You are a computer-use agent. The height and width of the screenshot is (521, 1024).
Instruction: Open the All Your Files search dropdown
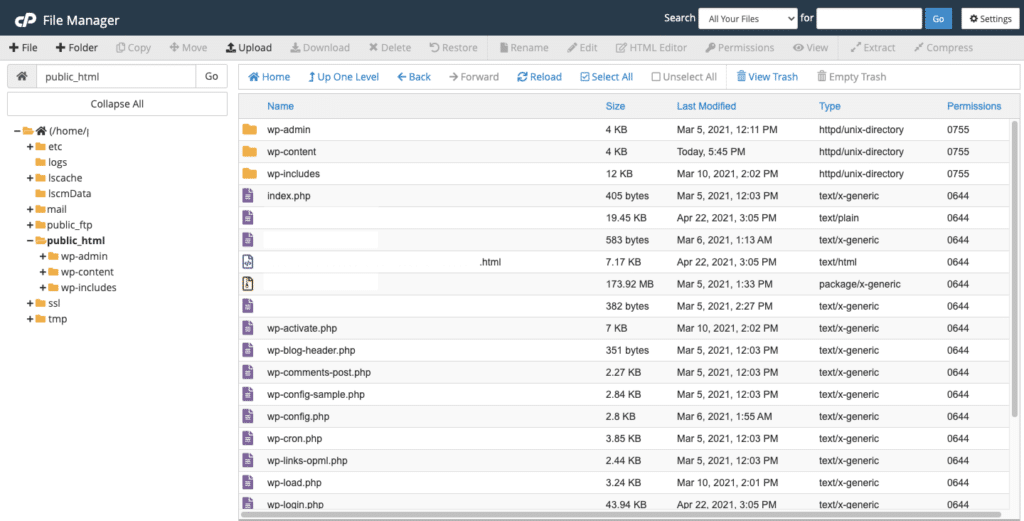pos(748,19)
